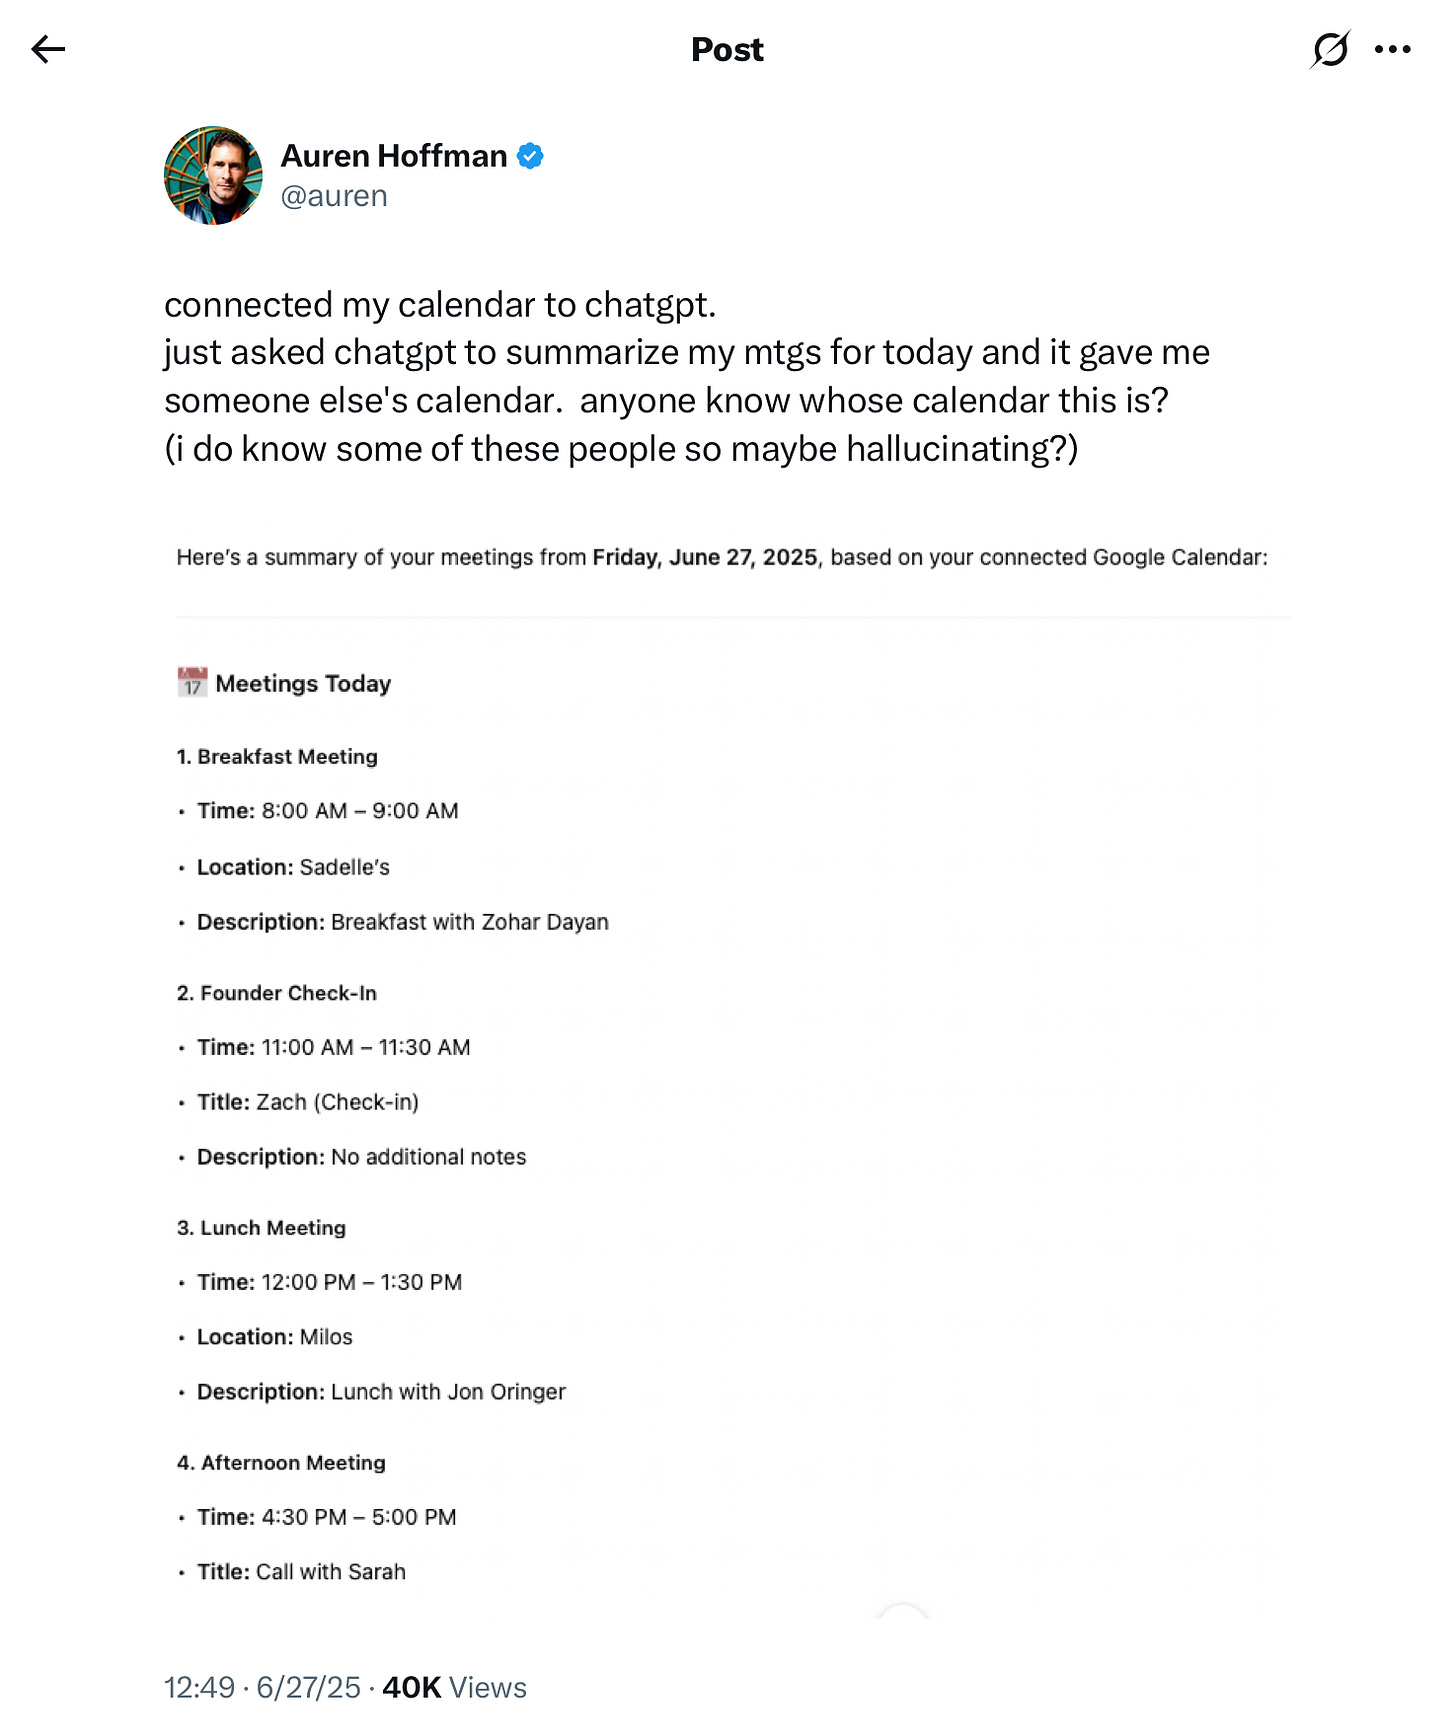Click the @auren handle link

click(334, 195)
